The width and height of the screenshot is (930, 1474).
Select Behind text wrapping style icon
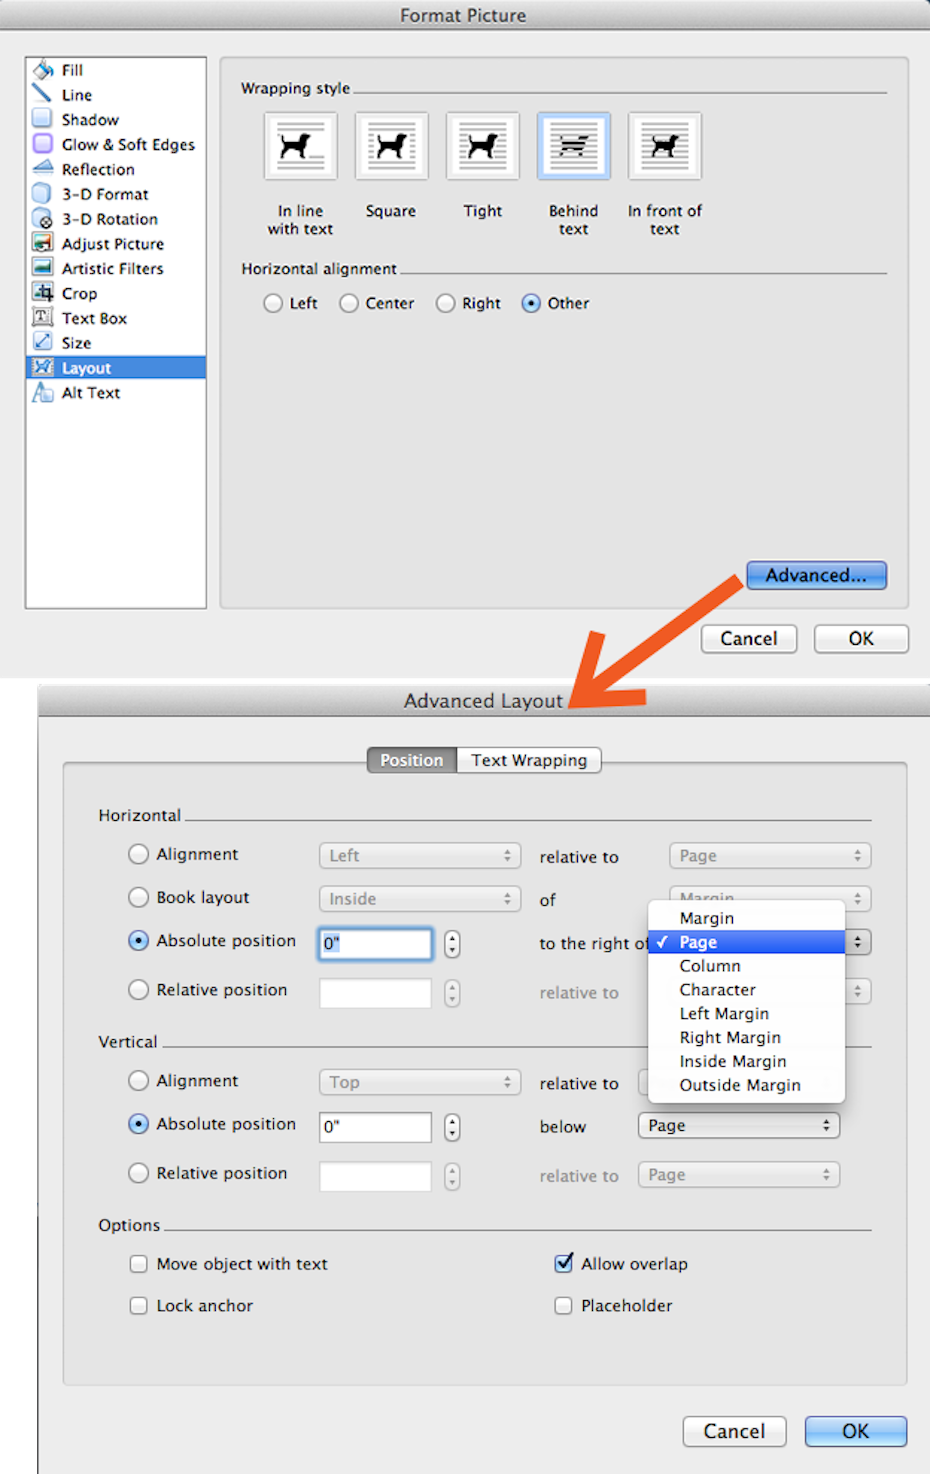coord(573,146)
